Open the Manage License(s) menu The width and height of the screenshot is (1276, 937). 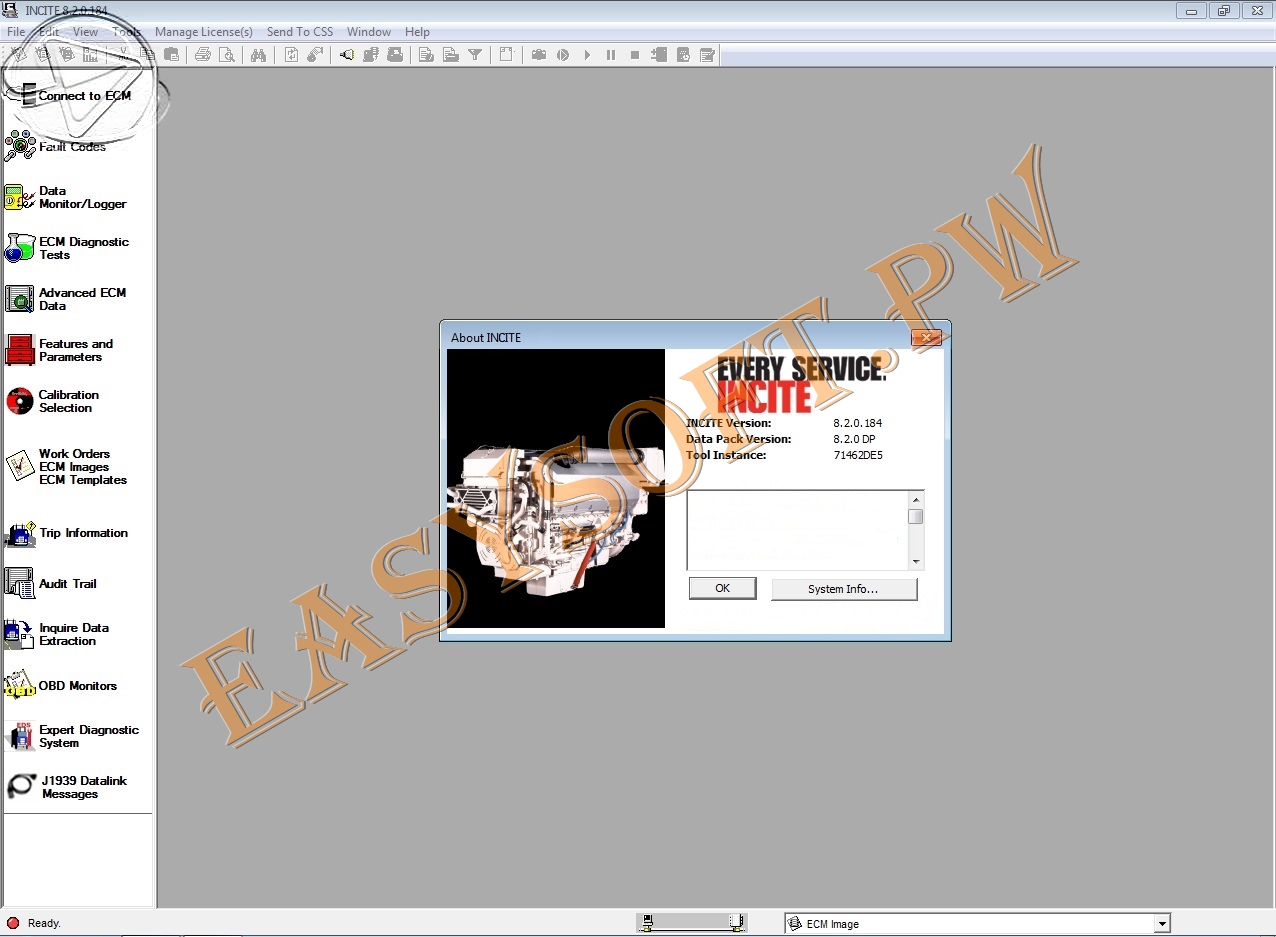[x=204, y=32]
